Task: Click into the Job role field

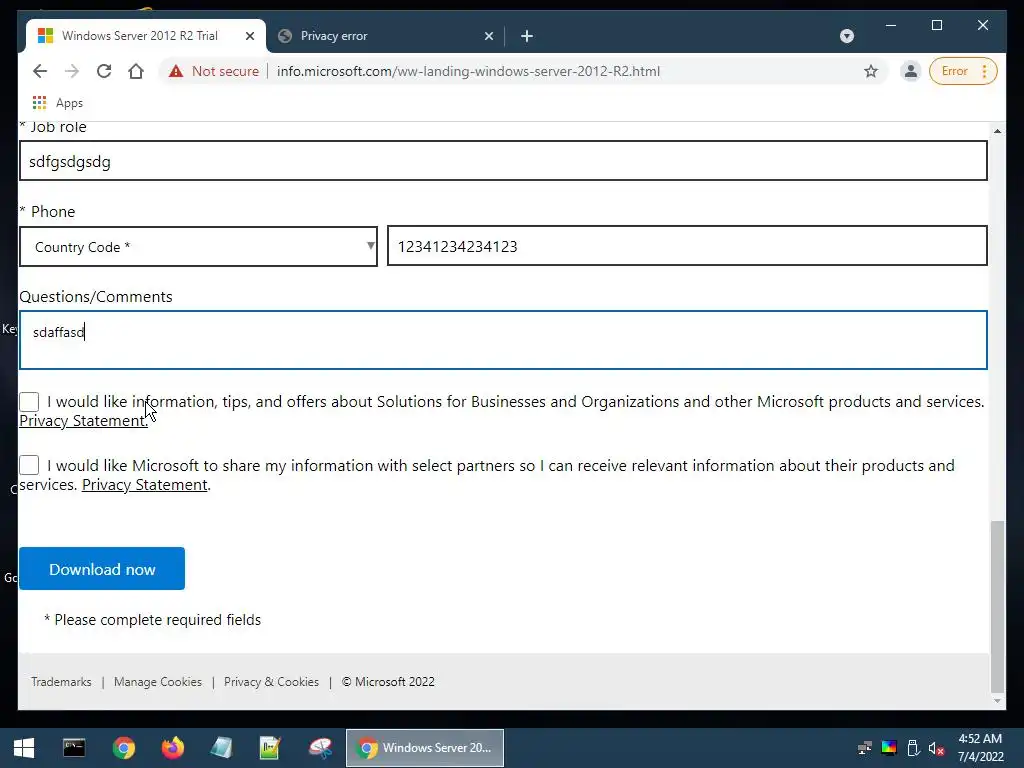Action: pyautogui.click(x=503, y=161)
